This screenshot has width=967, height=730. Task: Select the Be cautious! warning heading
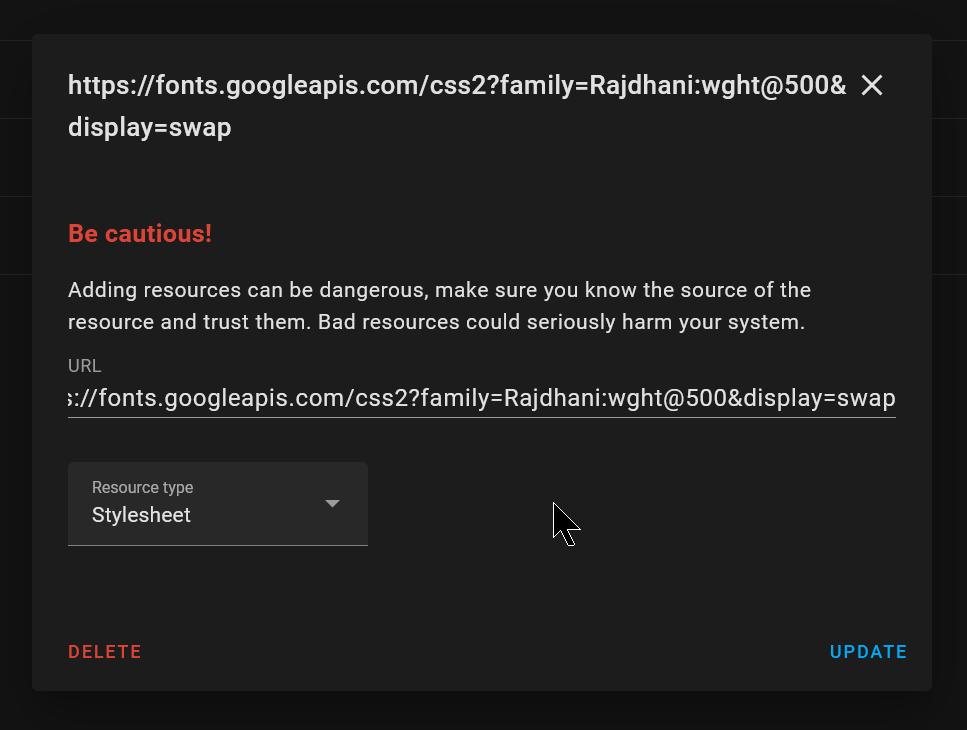(x=140, y=233)
